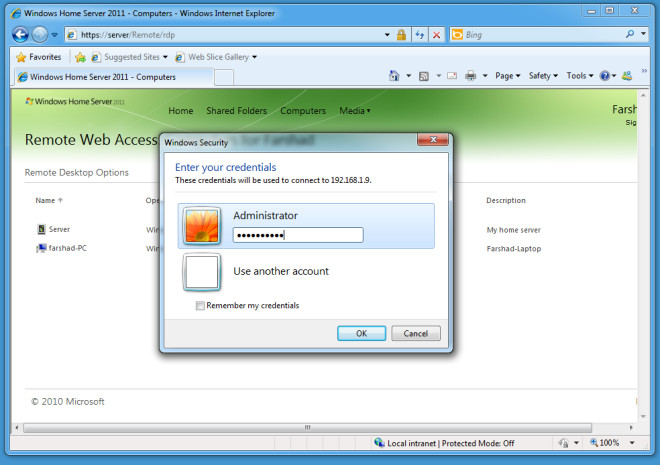Click the search magnifier icon
This screenshot has width=660, height=465.
pos(630,34)
